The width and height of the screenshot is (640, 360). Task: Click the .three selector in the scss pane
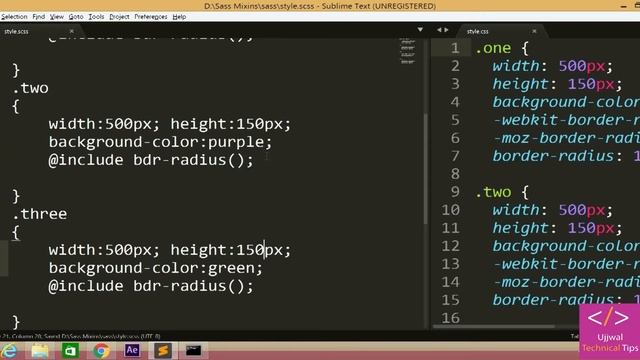click(40, 213)
